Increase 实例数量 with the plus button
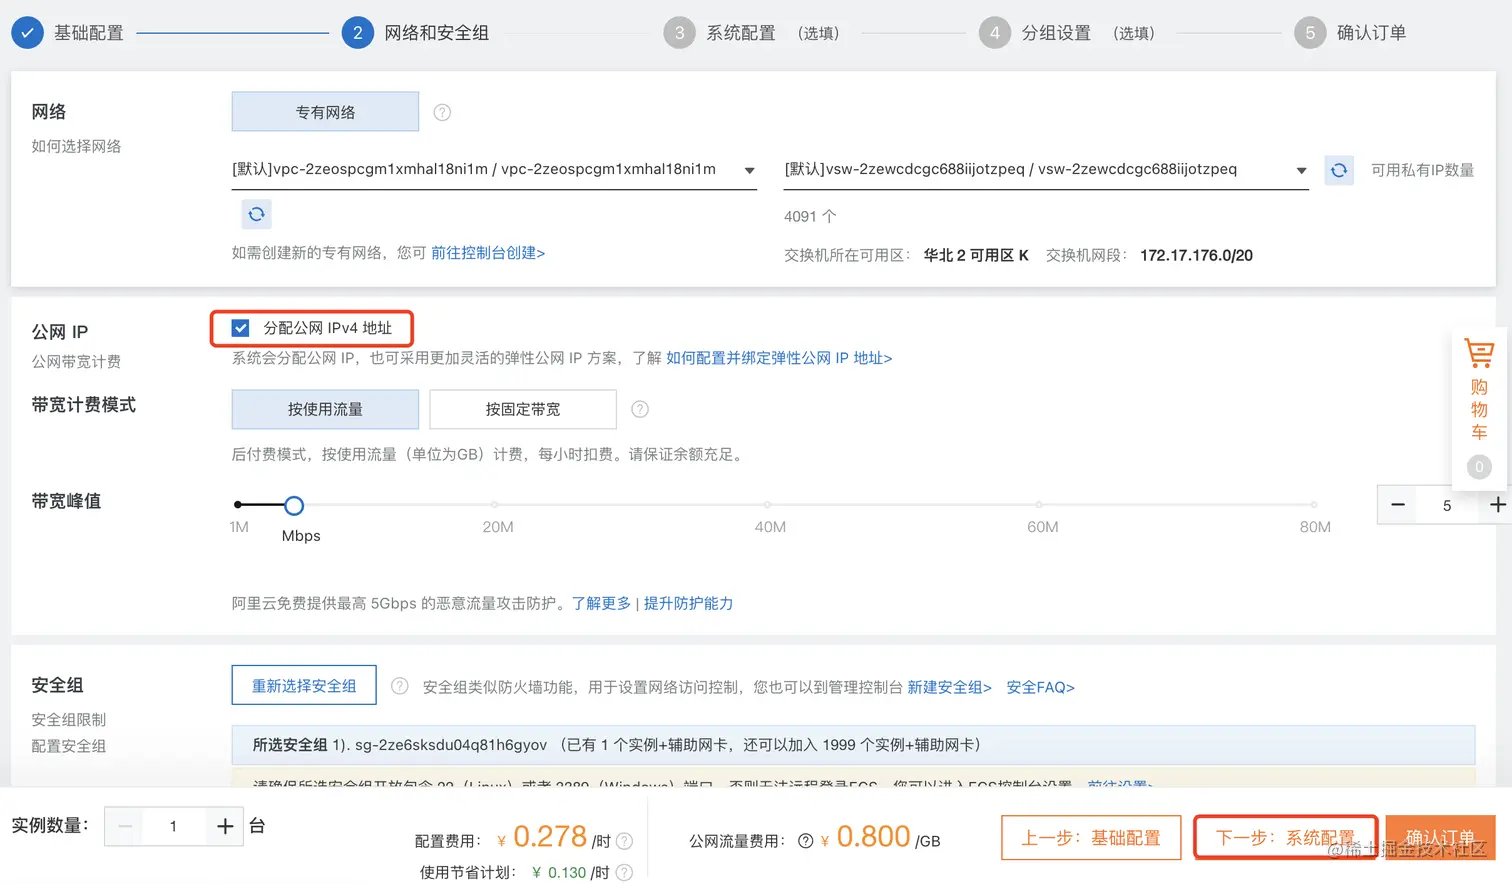 pyautogui.click(x=225, y=826)
